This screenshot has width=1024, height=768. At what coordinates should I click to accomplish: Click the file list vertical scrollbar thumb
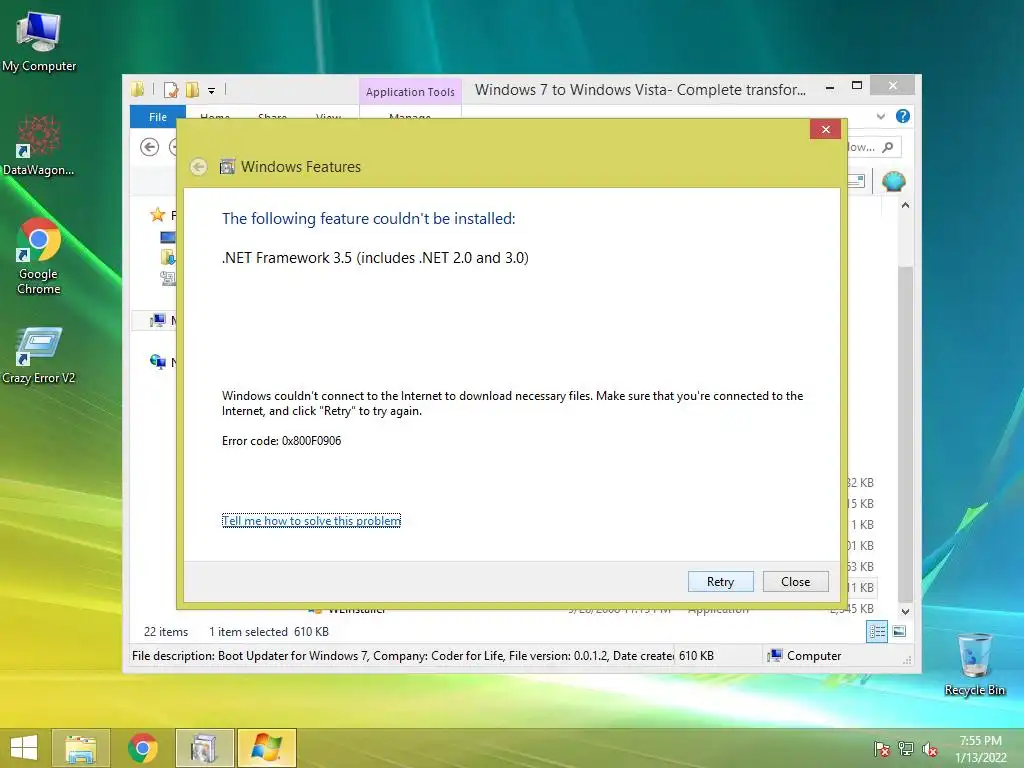tap(905, 434)
